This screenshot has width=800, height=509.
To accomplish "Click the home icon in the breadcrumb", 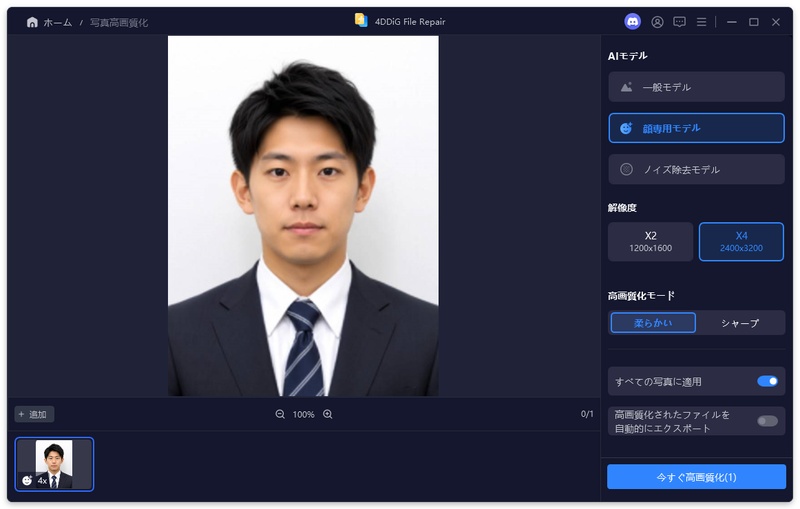I will 32,22.
